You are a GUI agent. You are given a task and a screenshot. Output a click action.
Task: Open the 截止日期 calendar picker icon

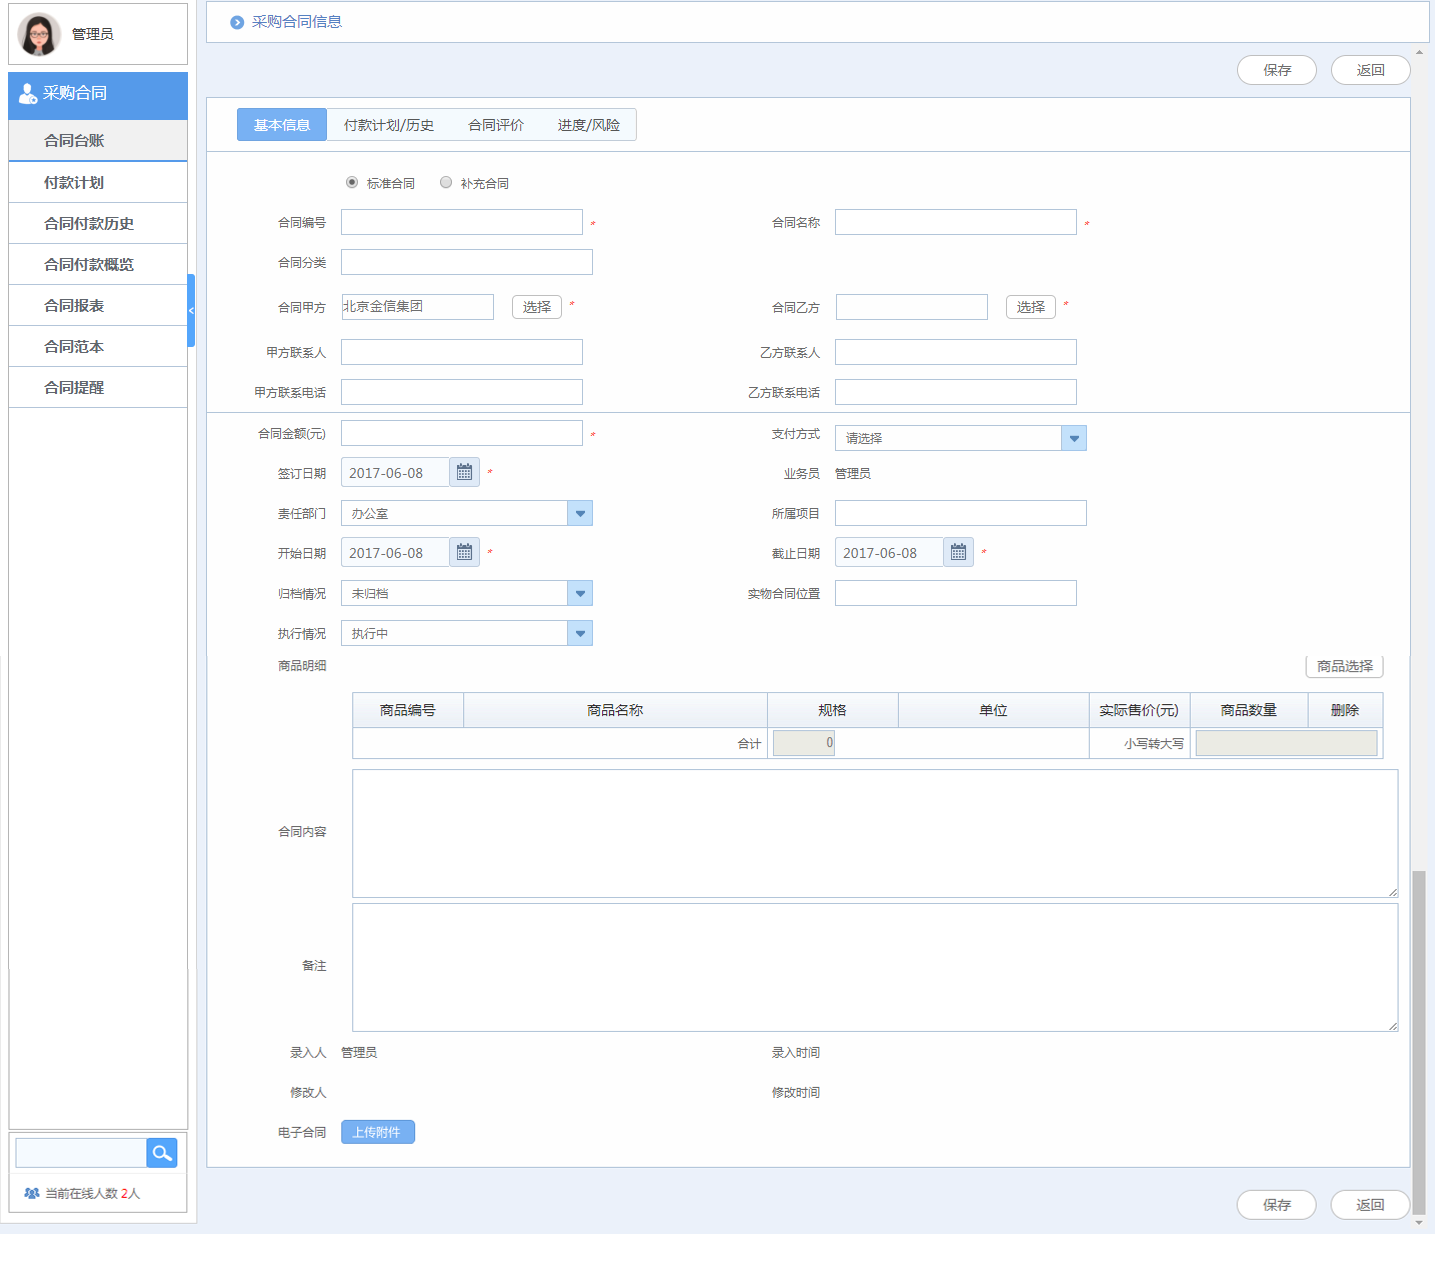click(x=958, y=553)
